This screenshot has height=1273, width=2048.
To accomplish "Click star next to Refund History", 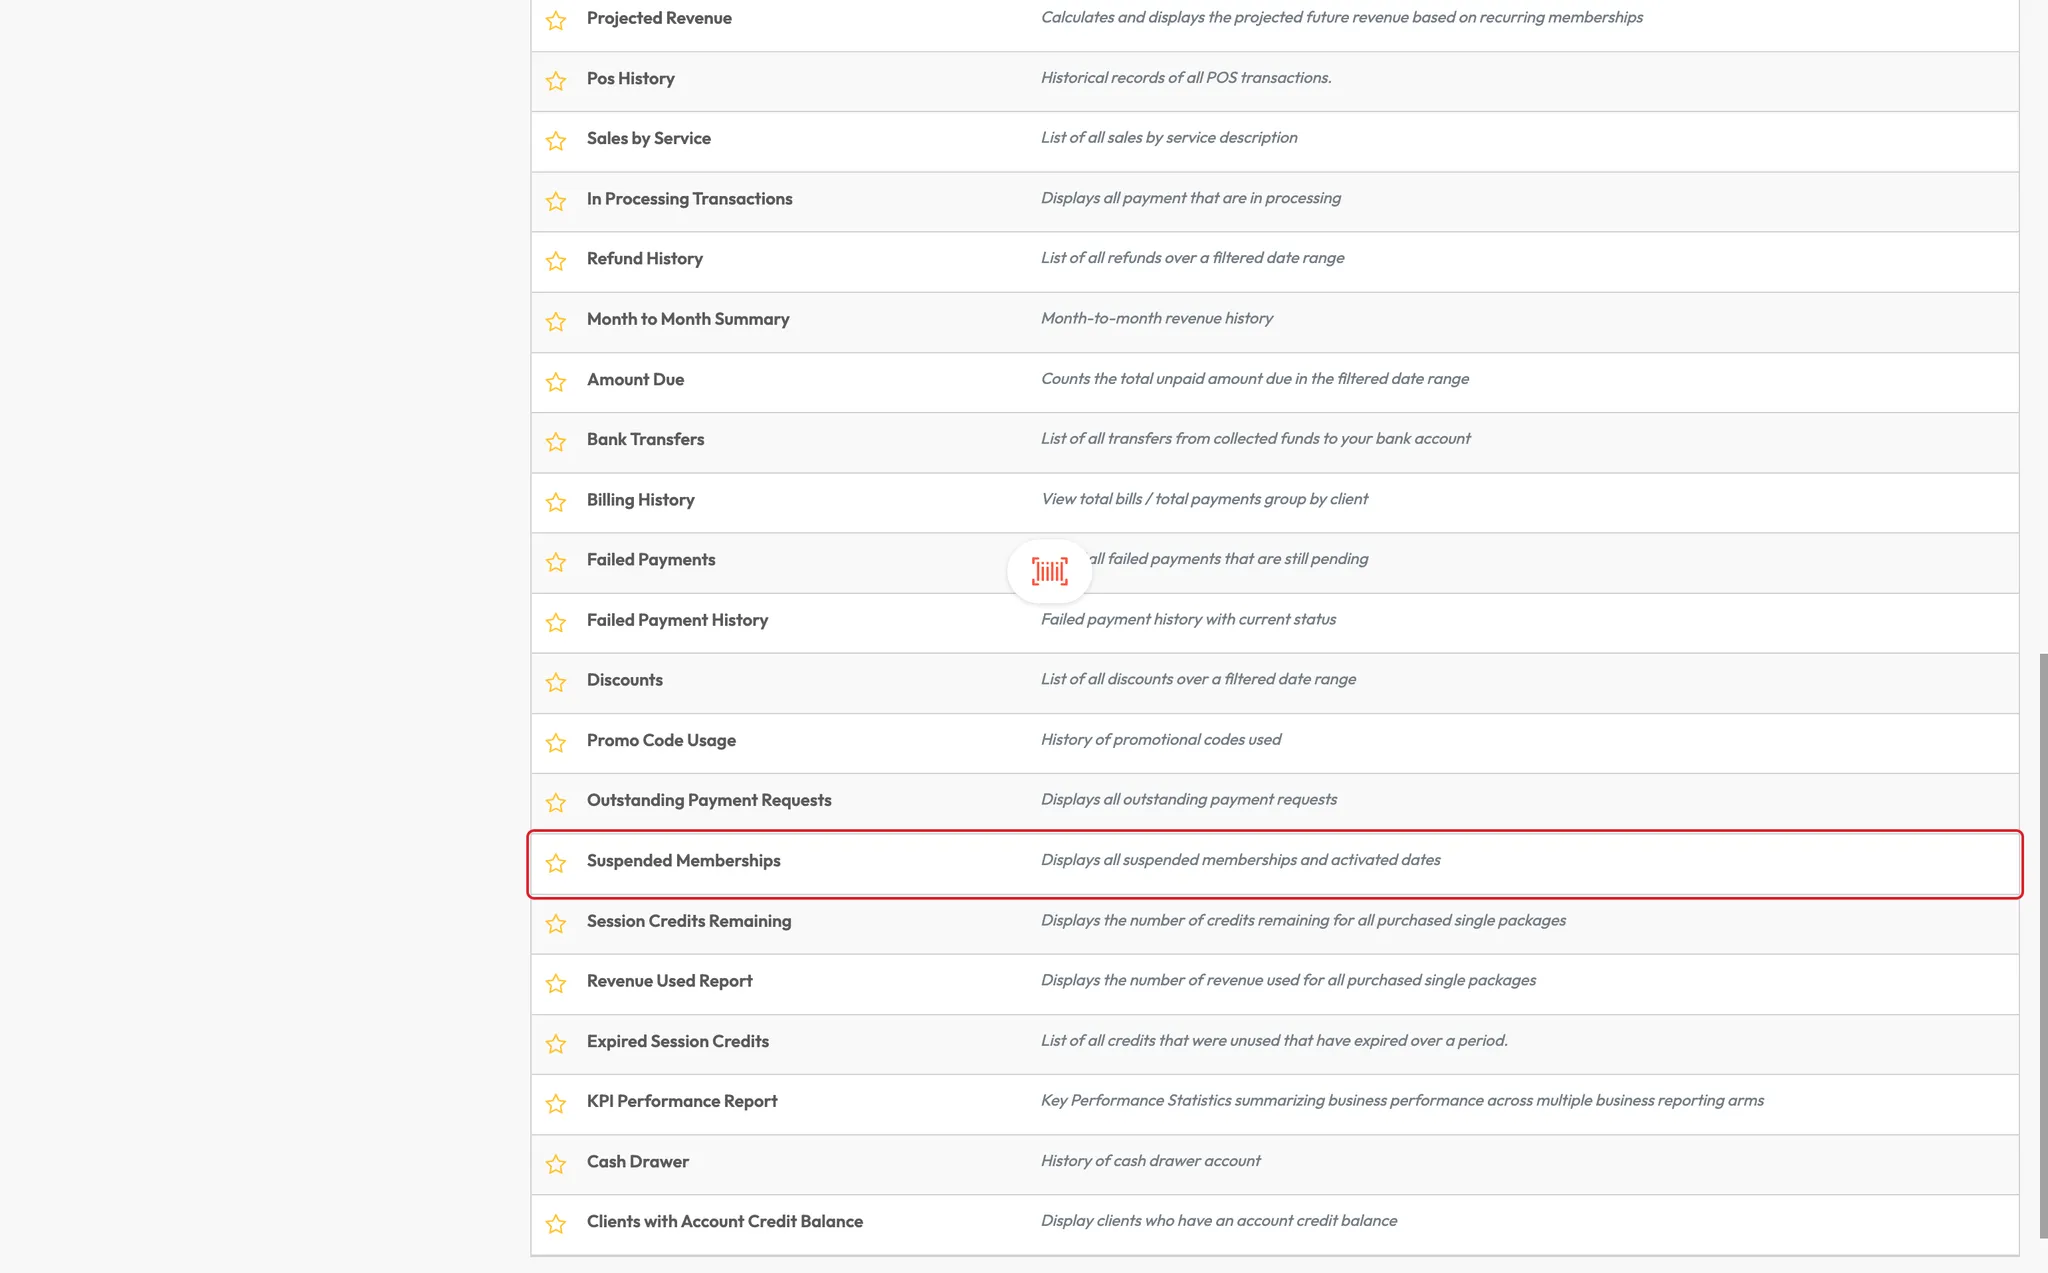I will click(556, 260).
